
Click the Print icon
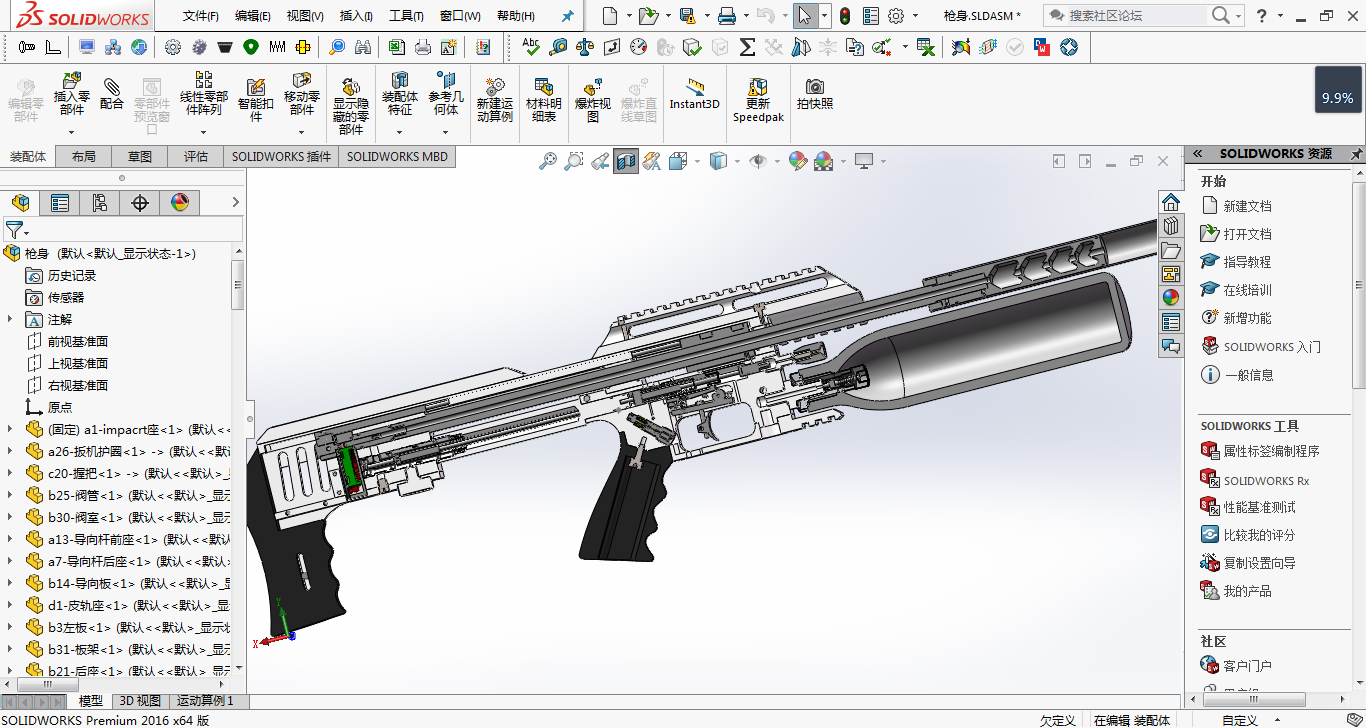click(x=727, y=16)
